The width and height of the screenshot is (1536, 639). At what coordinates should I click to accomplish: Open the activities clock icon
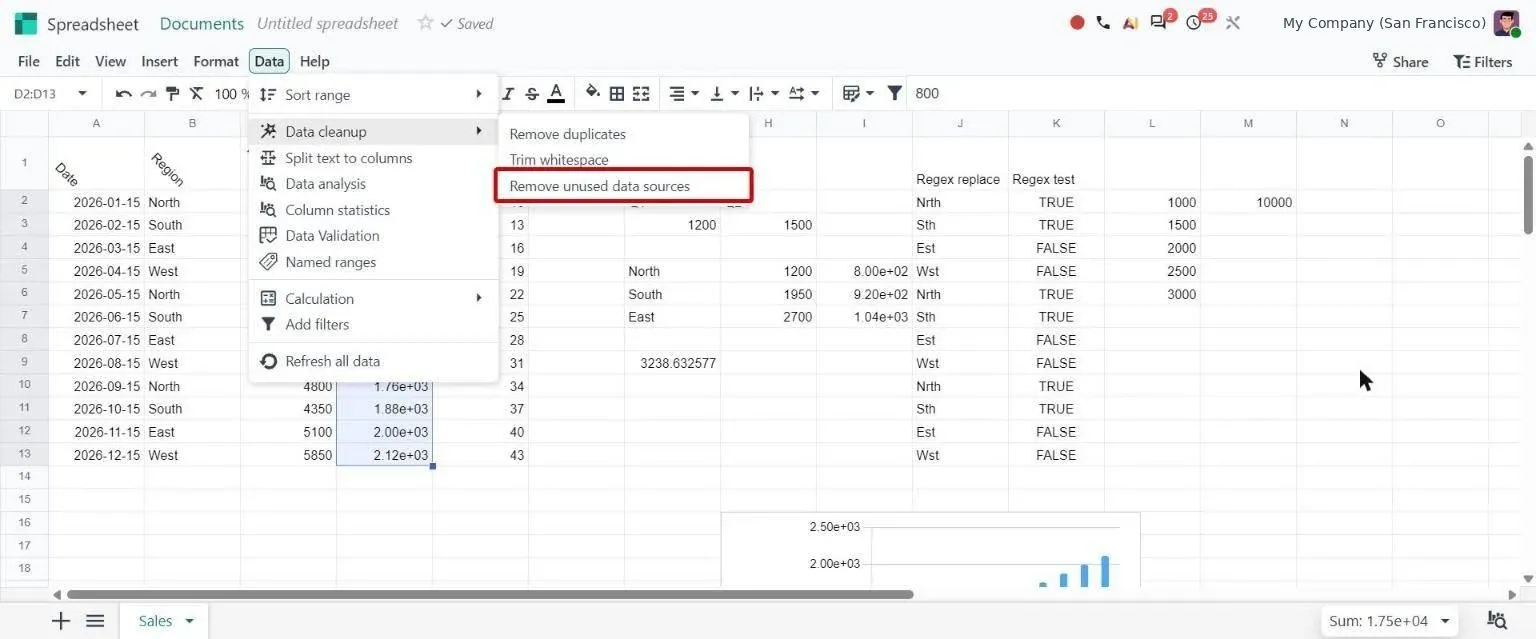click(1194, 22)
